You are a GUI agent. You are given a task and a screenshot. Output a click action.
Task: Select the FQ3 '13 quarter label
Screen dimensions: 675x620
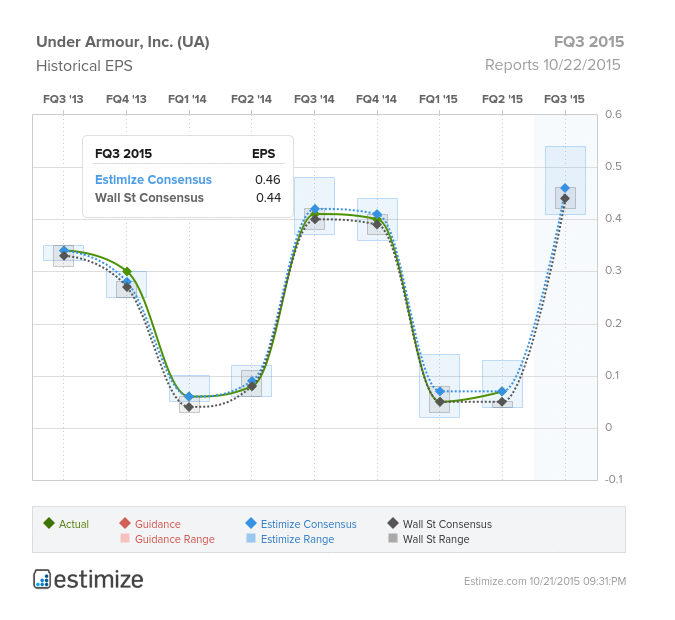63,99
